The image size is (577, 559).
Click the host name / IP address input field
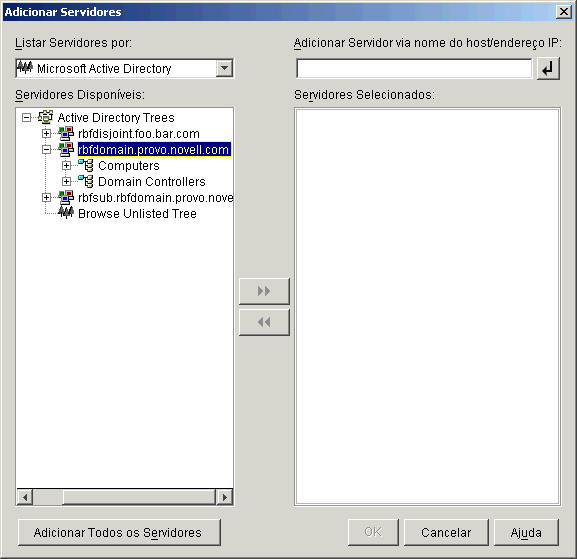pos(414,68)
